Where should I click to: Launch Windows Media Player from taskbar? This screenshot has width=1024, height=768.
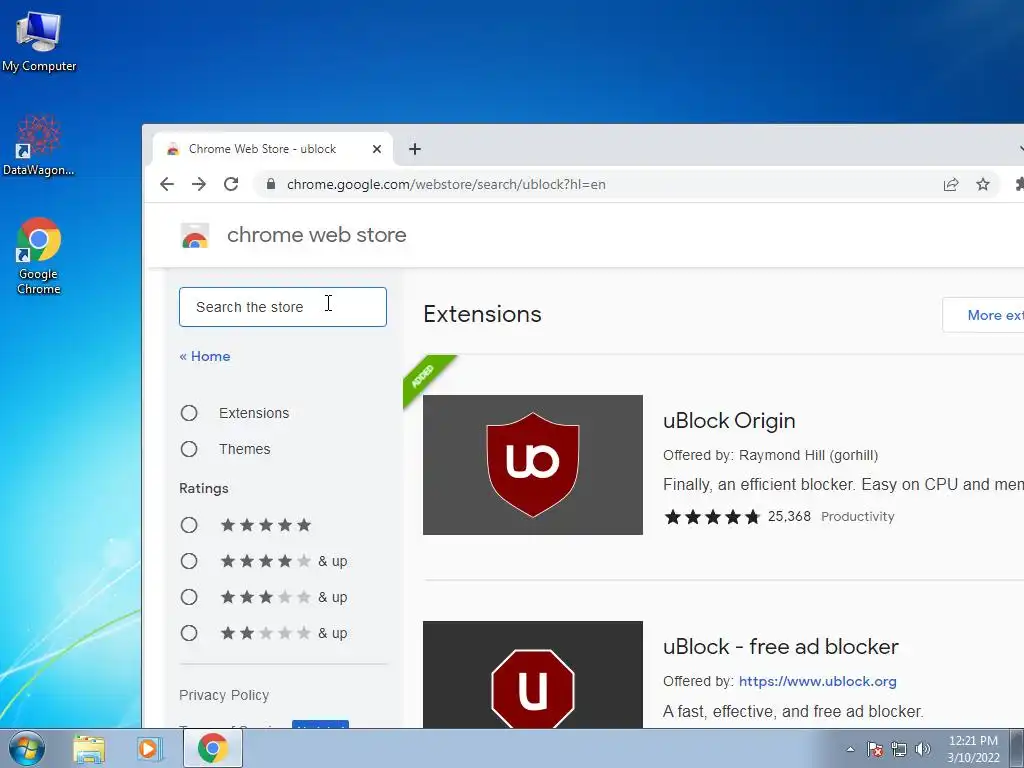149,748
